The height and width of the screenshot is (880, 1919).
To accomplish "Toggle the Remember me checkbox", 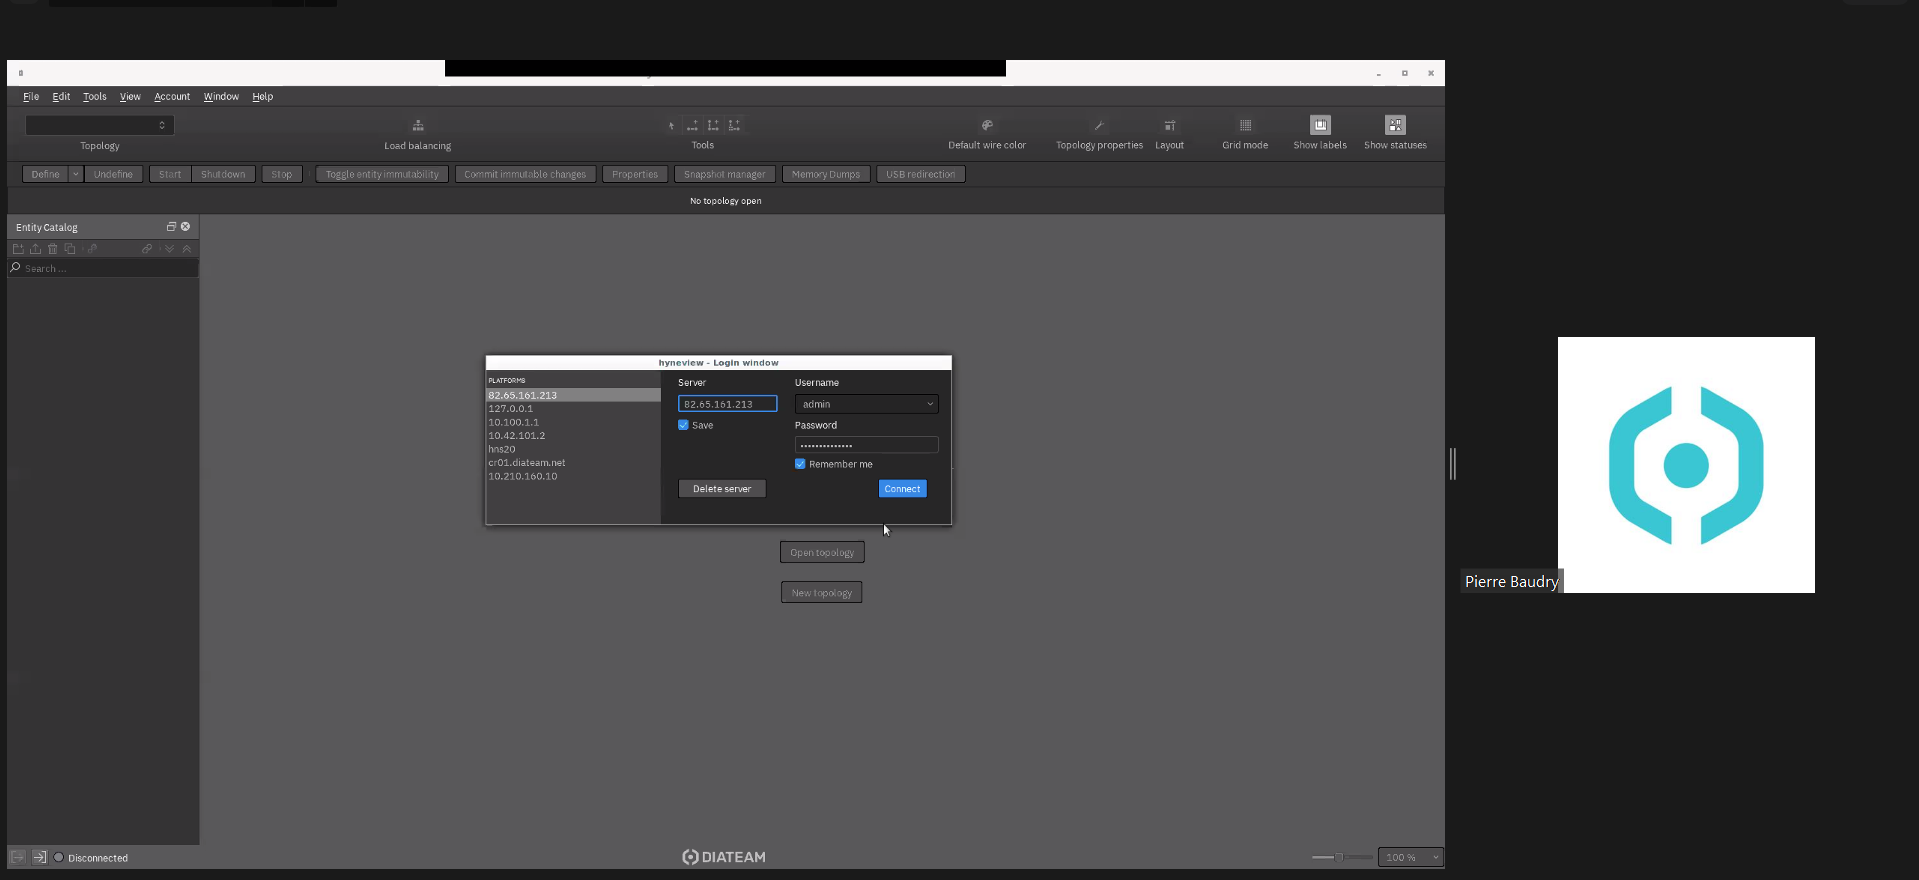I will tap(800, 464).
